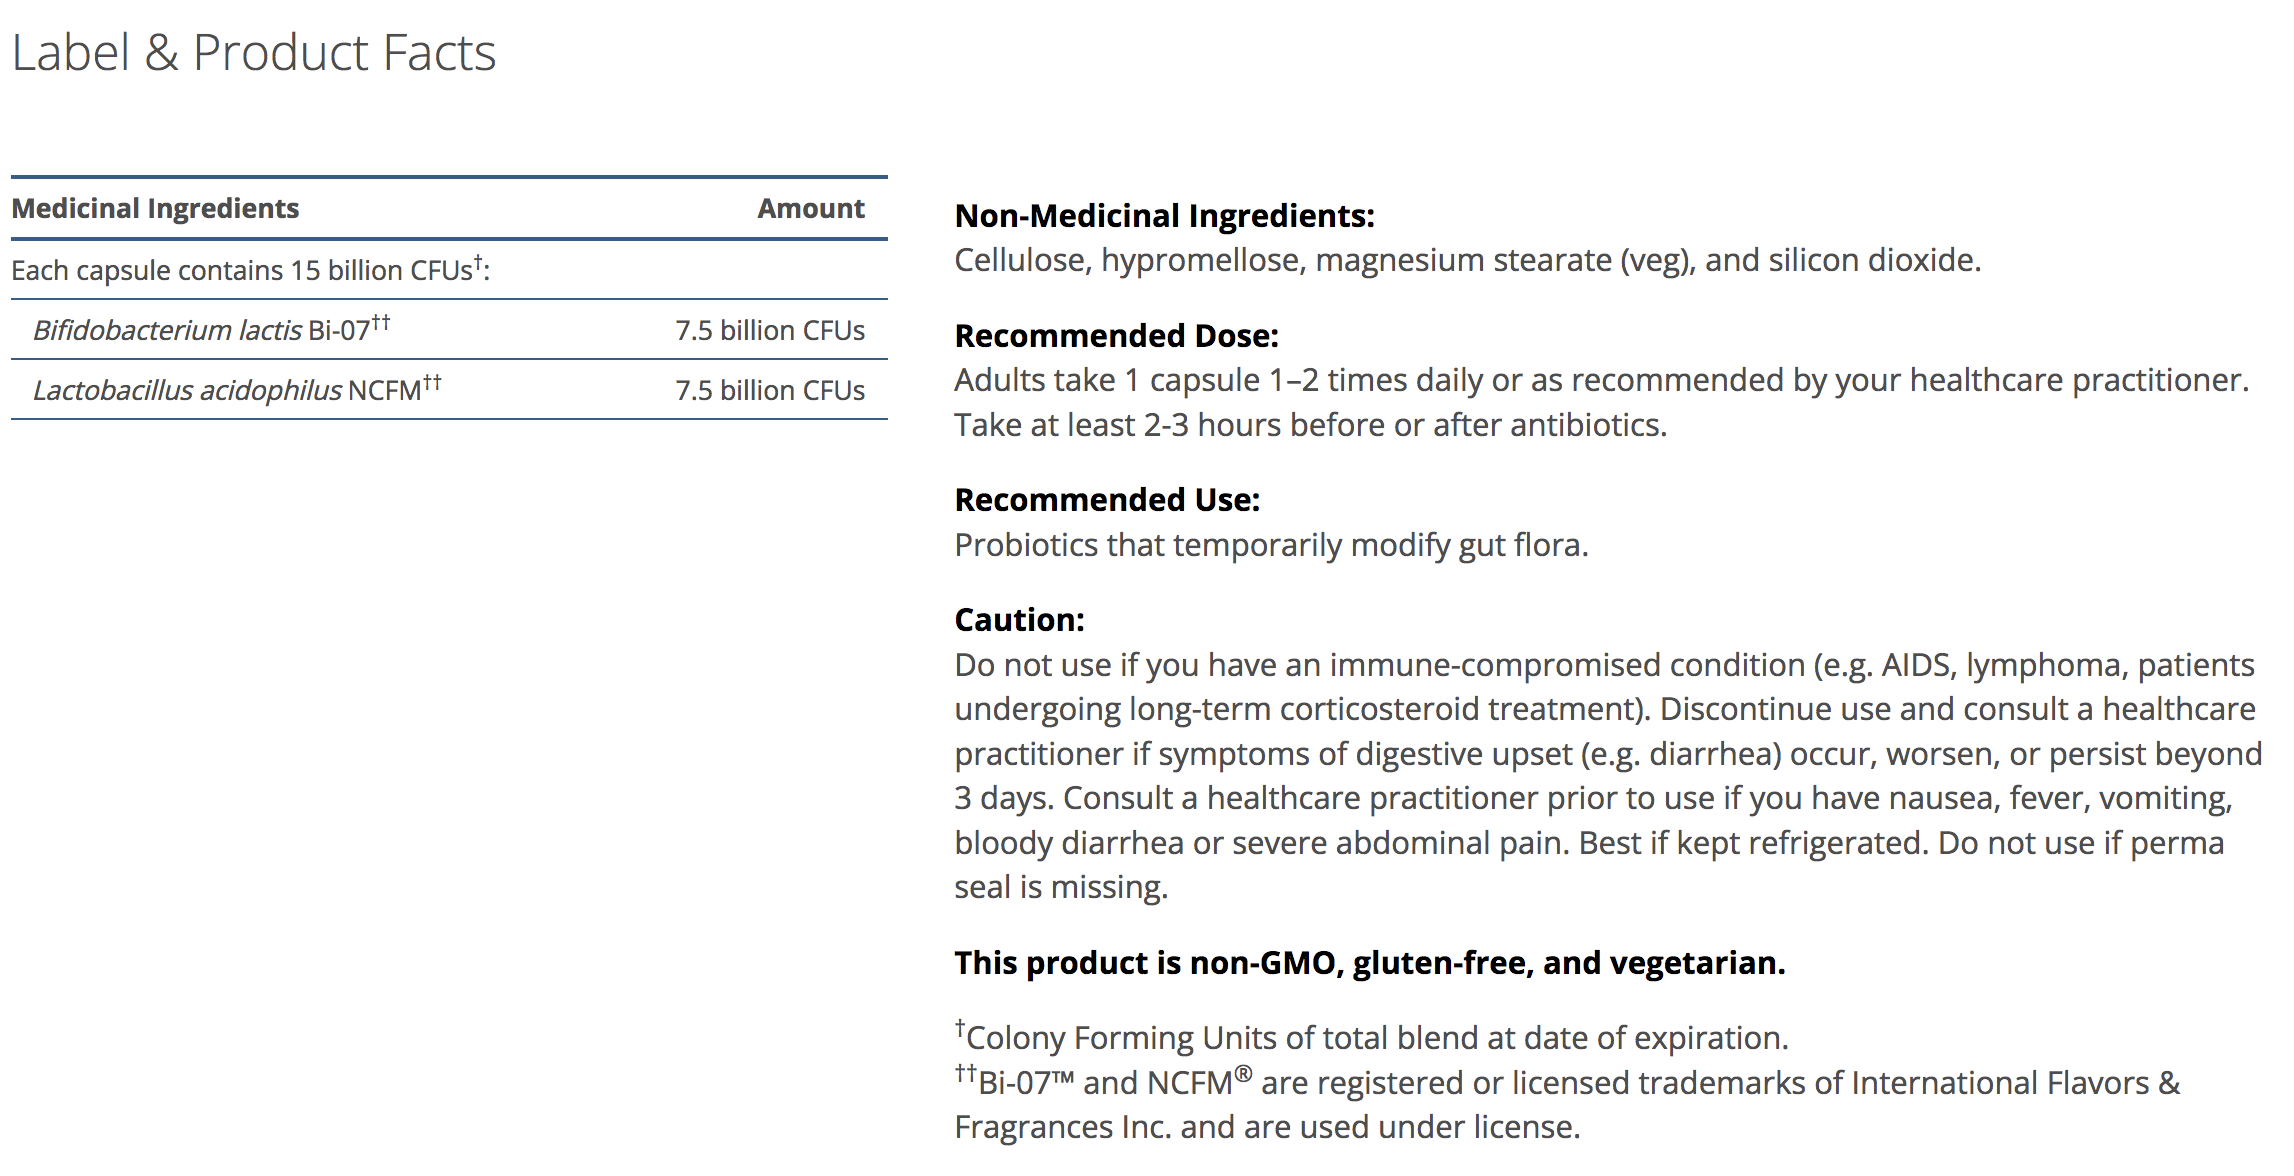The width and height of the screenshot is (2294, 1176).
Task: Select the 'Each capsule contains 15 billion CFUs' row
Action: tap(250, 270)
